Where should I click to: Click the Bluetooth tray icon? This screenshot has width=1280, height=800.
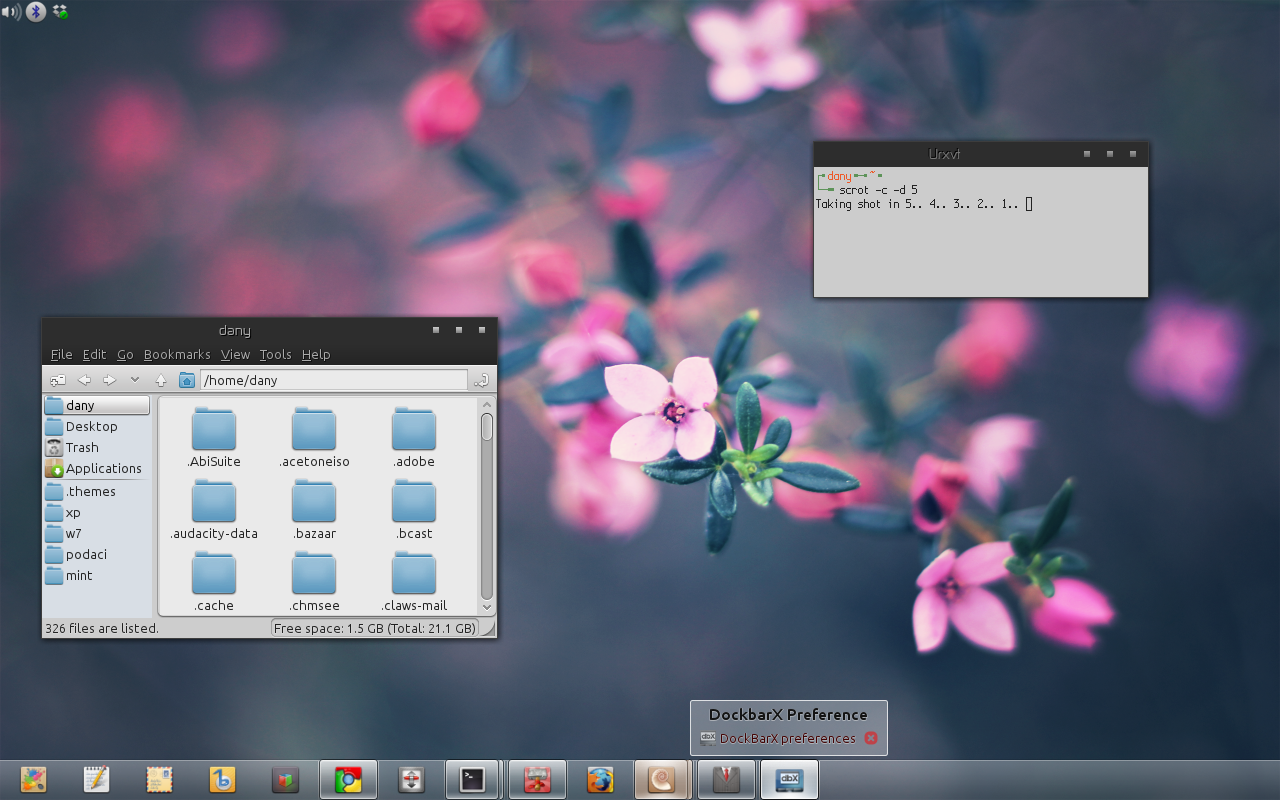[x=36, y=12]
